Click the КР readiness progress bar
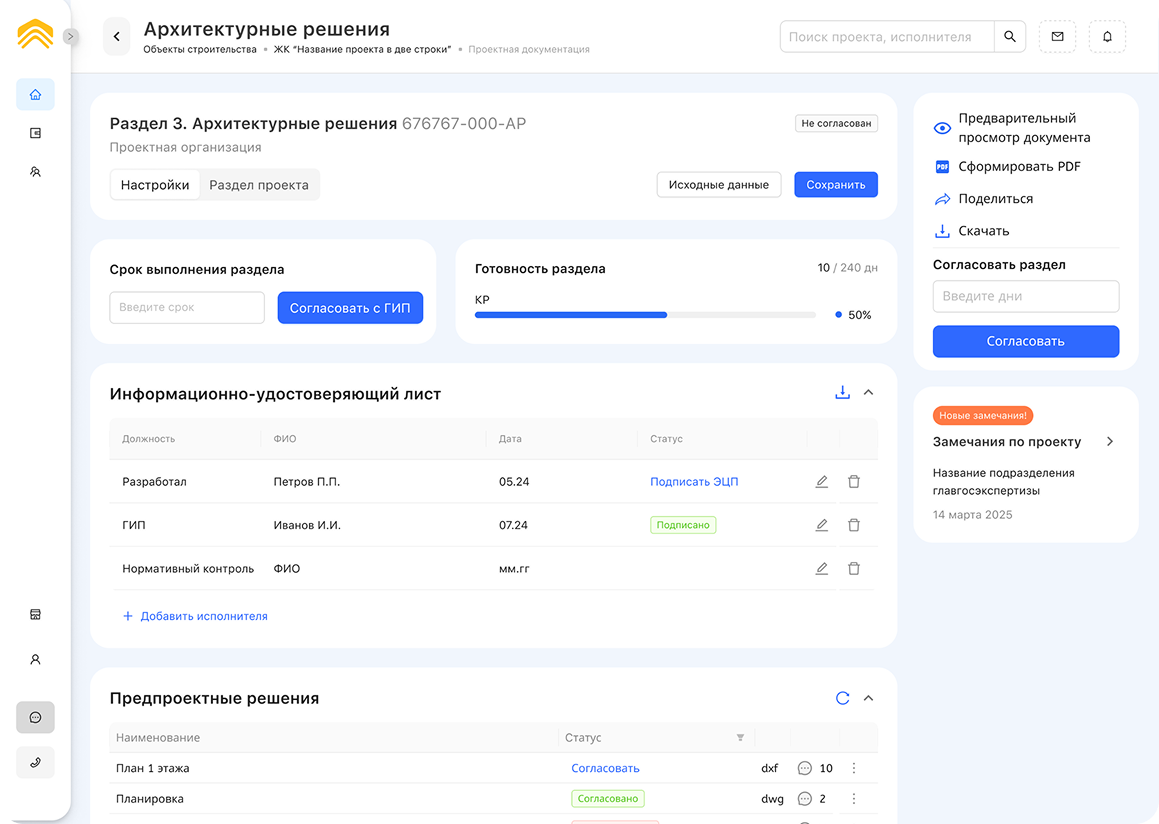The image size is (1159, 824). click(645, 315)
